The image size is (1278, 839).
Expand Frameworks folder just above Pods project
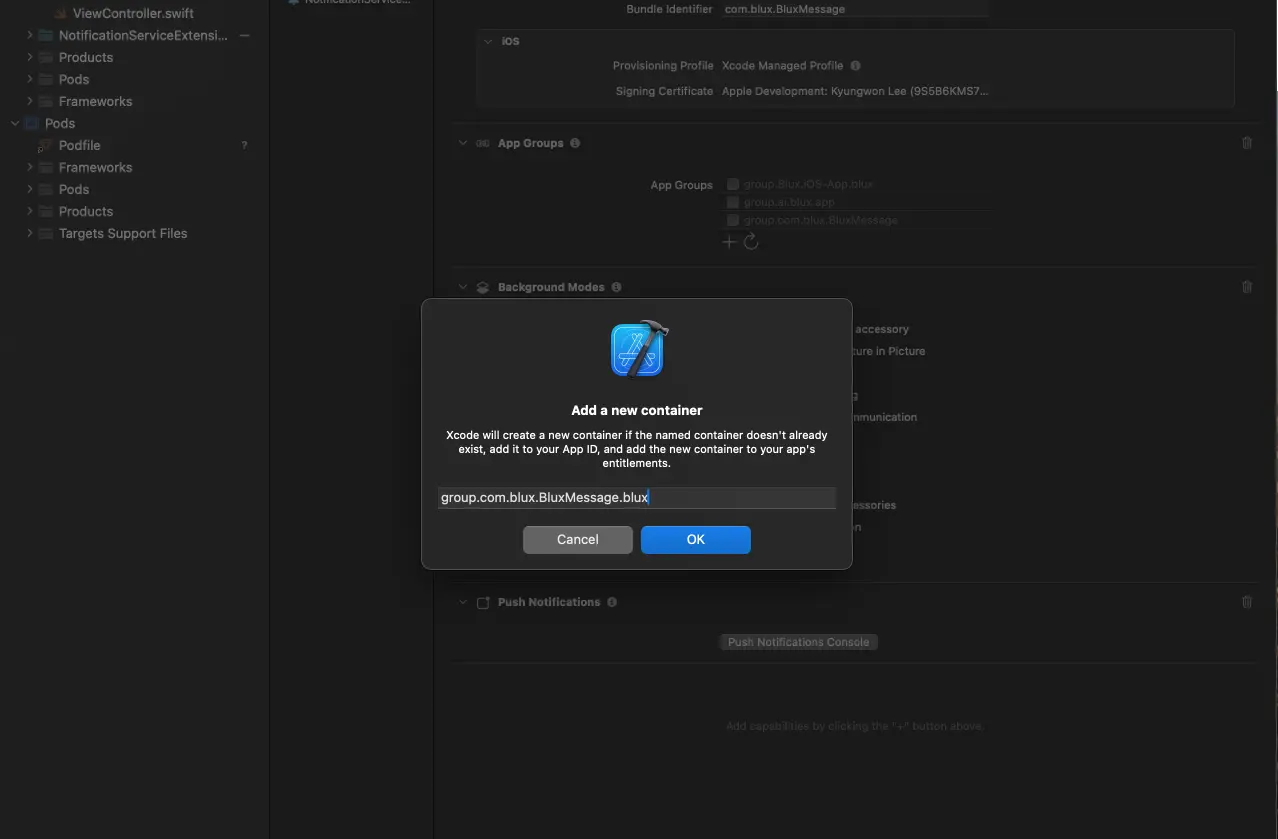point(30,101)
